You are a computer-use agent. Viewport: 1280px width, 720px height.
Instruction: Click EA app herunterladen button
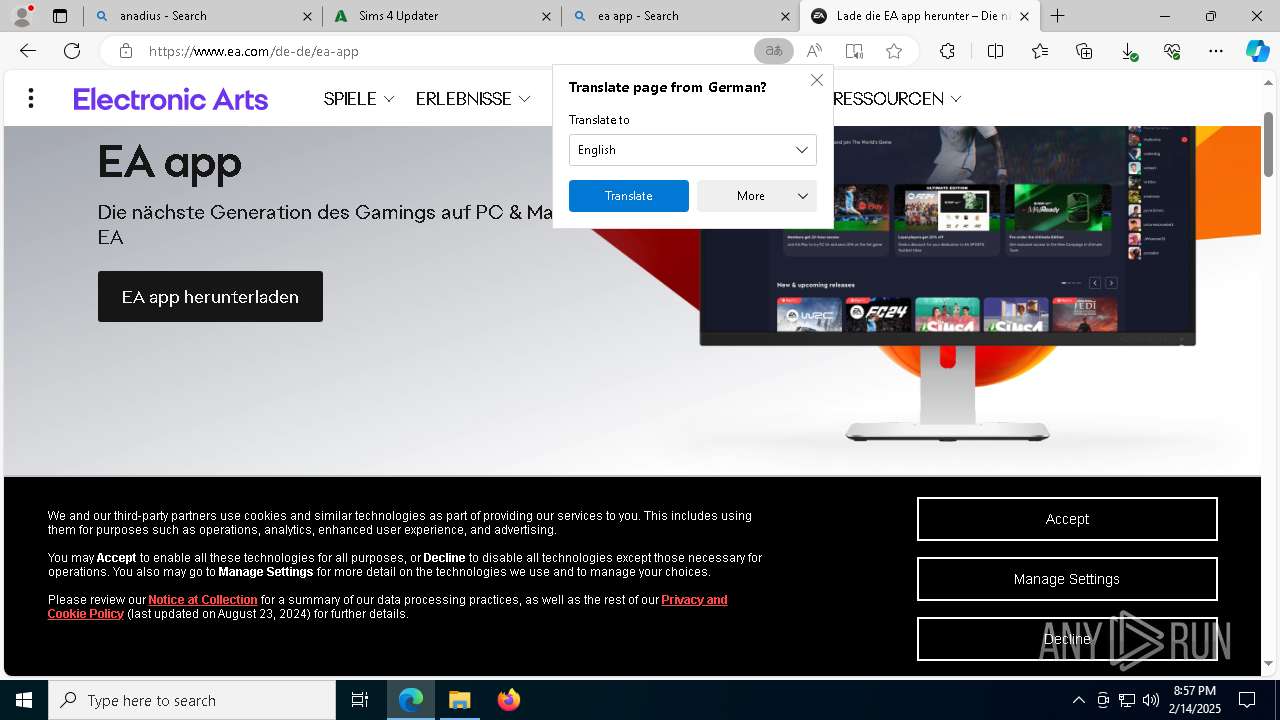(210, 297)
